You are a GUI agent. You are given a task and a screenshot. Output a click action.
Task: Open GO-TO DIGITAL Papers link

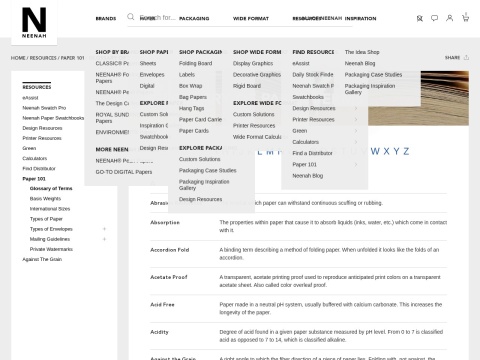point(124,172)
